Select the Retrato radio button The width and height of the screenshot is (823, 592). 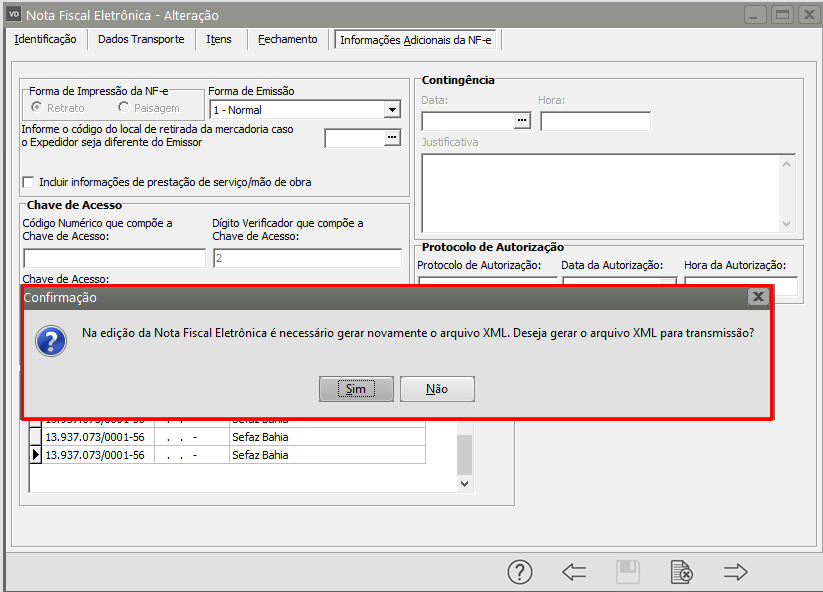tap(37, 108)
